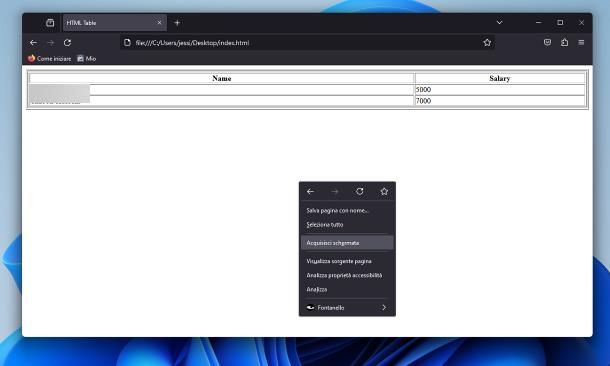Click the context menu back arrow

pos(310,192)
